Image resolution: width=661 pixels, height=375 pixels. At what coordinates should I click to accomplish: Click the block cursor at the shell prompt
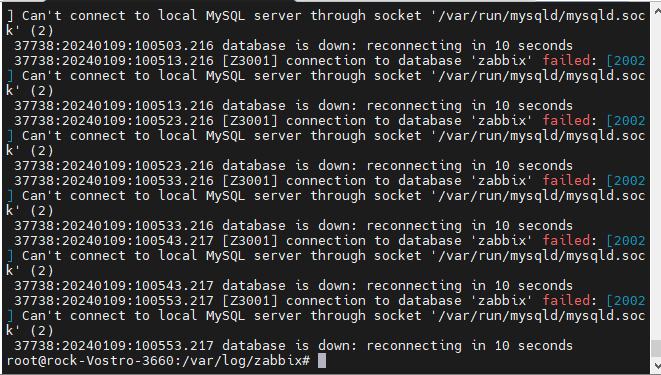tap(322, 361)
